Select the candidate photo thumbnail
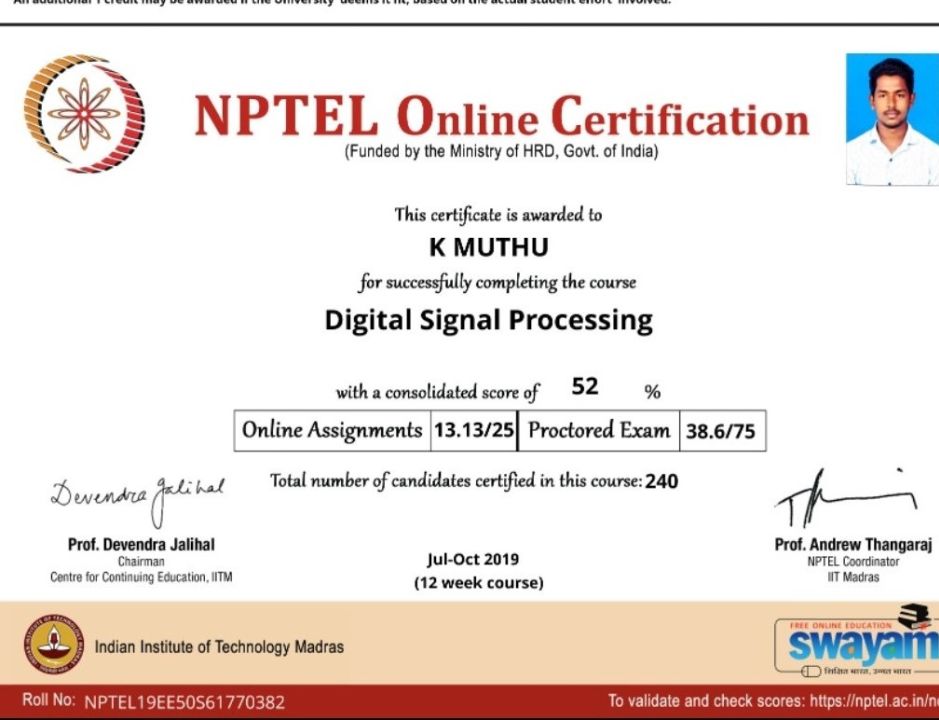The width and height of the screenshot is (939, 720). [x=892, y=119]
